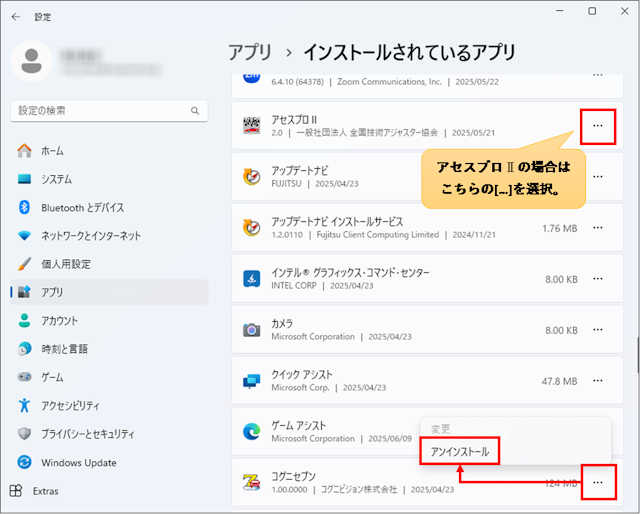
Task: Select アプリ in the sidebar
Action: 109,292
